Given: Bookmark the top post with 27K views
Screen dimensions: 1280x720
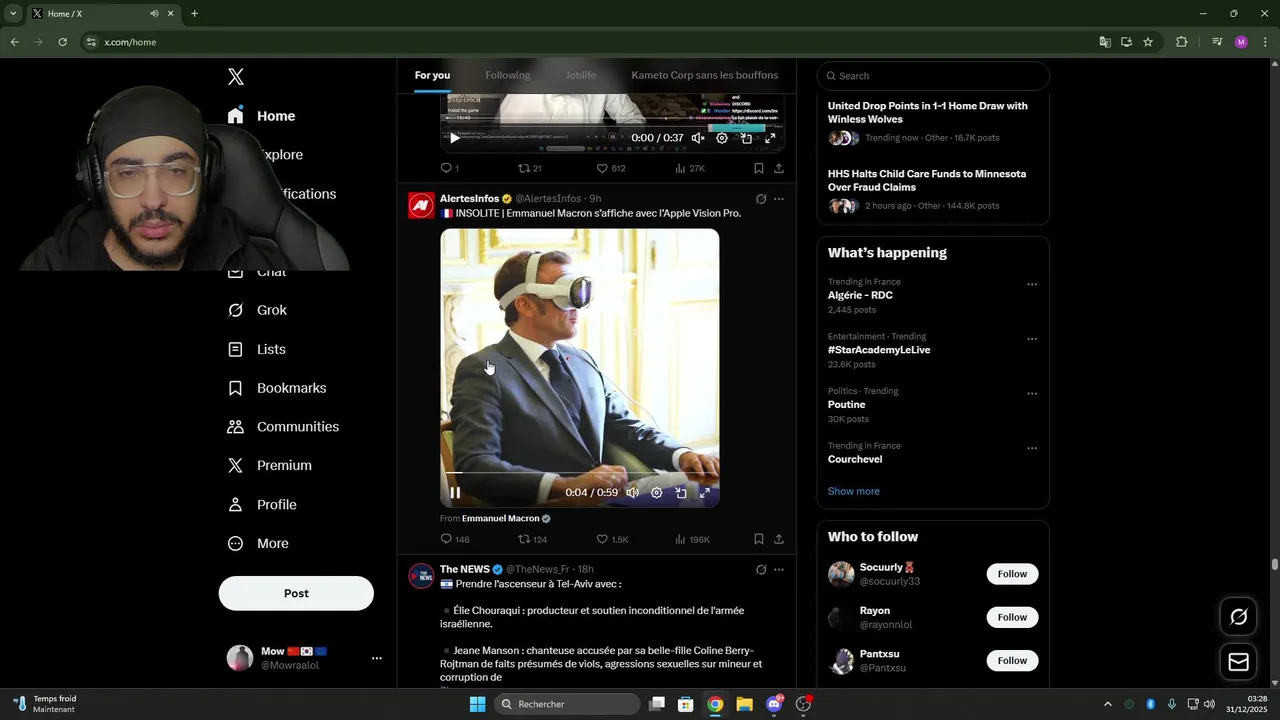Looking at the screenshot, I should 759,168.
